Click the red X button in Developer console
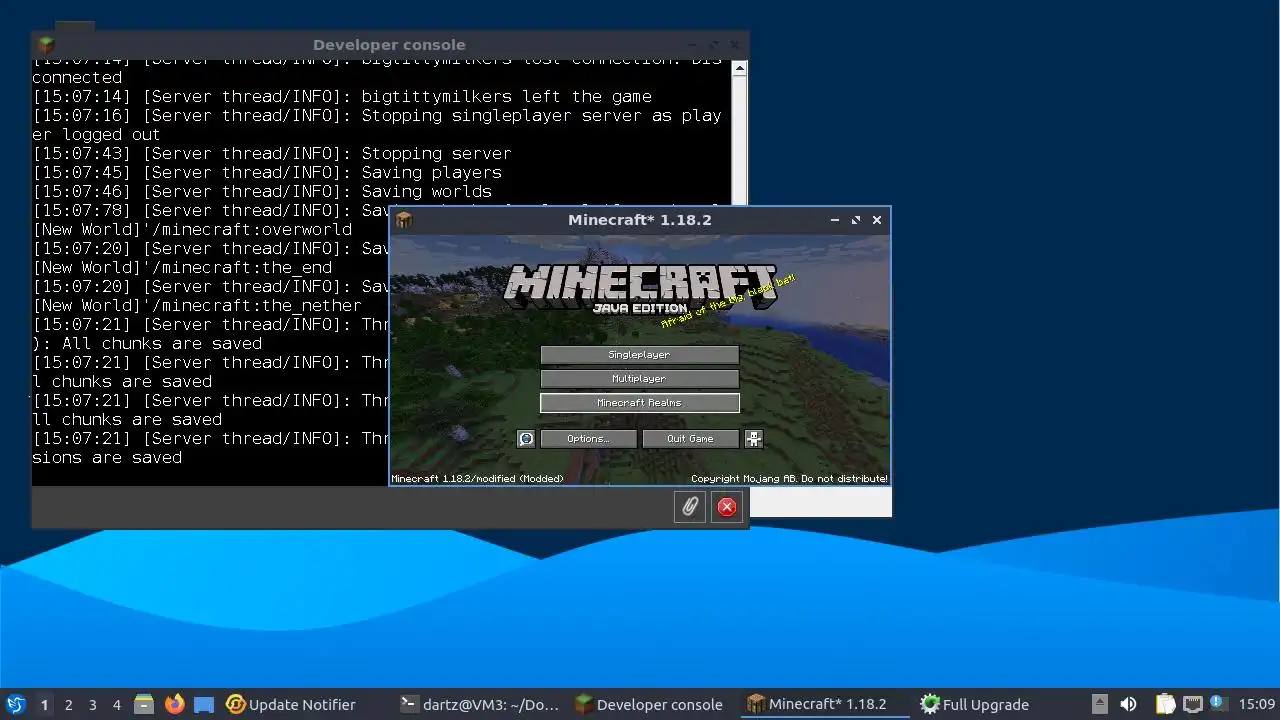 pos(727,507)
